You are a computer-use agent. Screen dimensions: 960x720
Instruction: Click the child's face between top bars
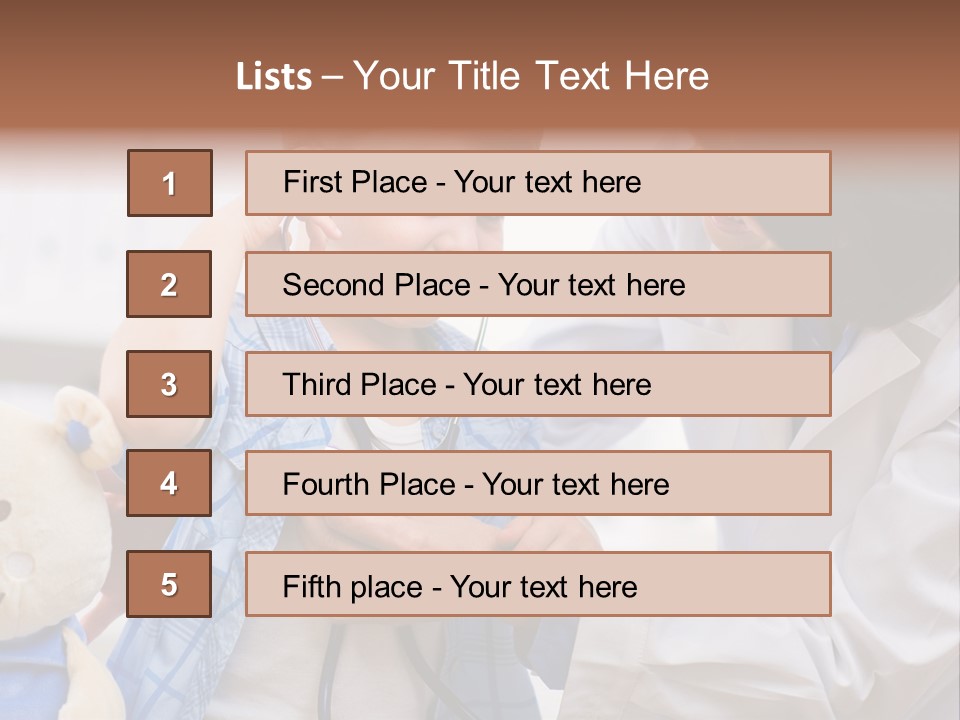click(398, 234)
